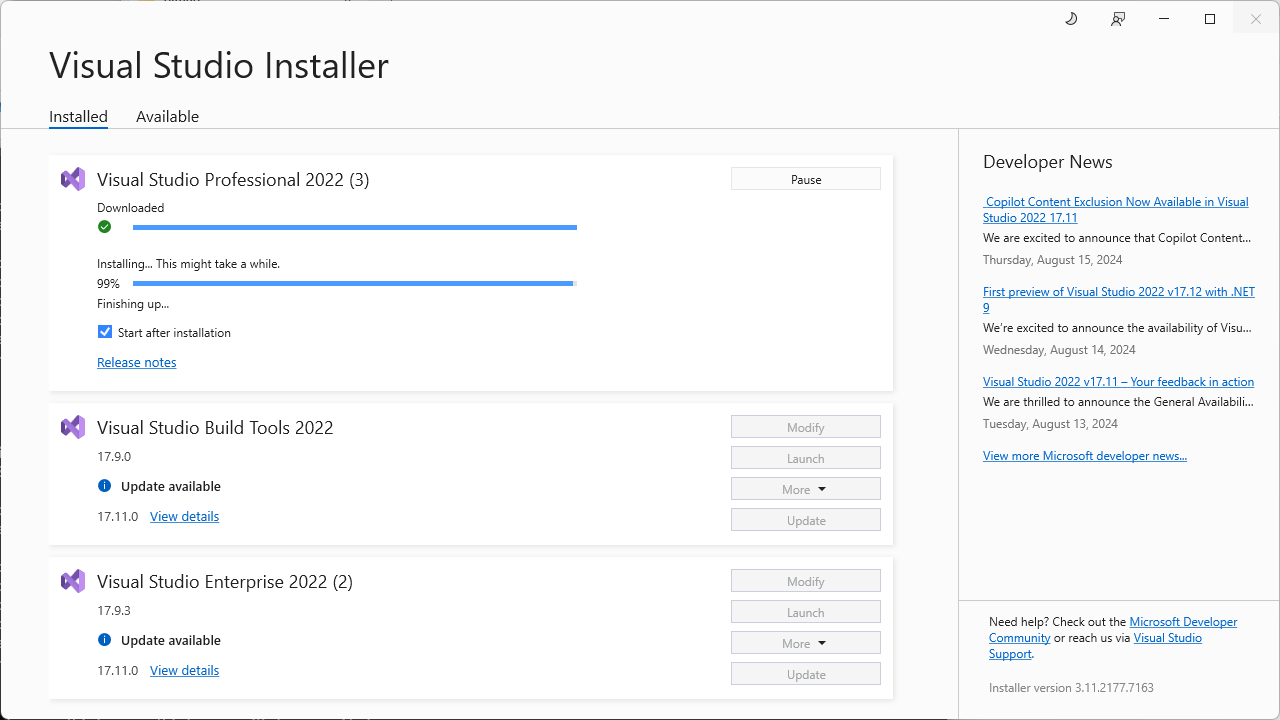Click the Tuesday, August 13, 2024 date

1050,423
